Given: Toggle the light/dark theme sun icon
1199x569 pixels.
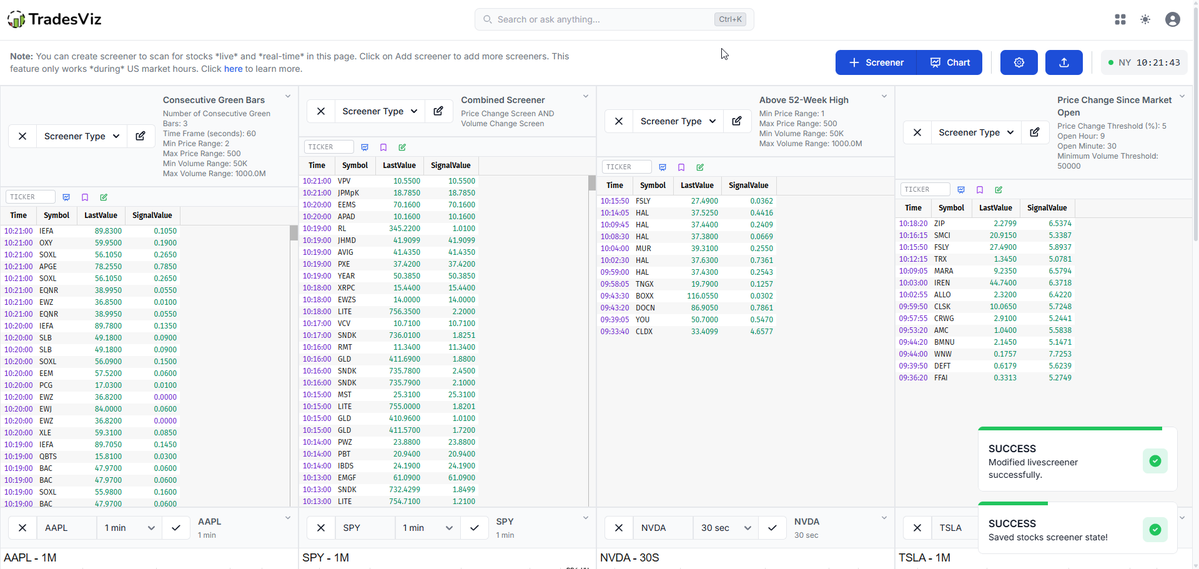Looking at the screenshot, I should (x=1145, y=20).
